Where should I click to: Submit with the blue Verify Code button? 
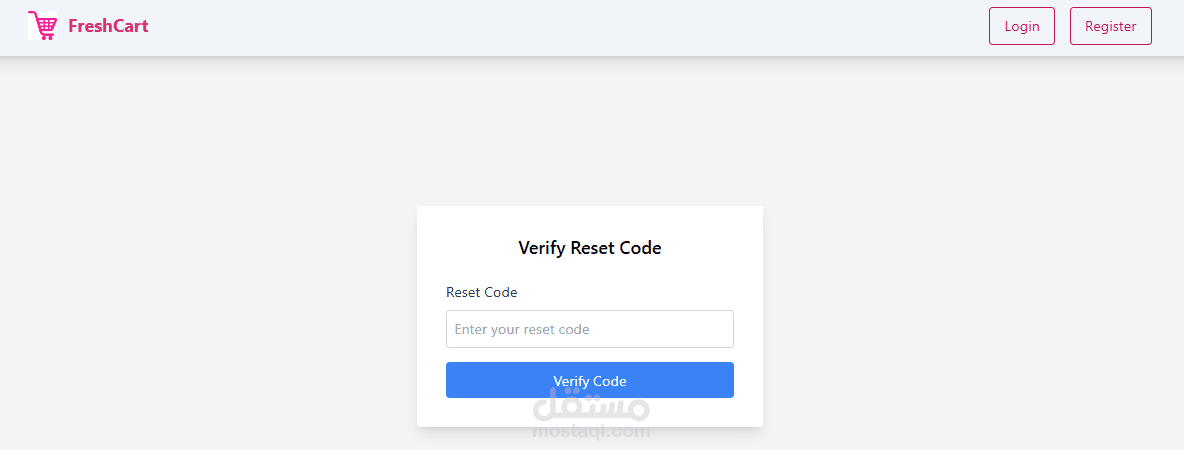click(590, 380)
